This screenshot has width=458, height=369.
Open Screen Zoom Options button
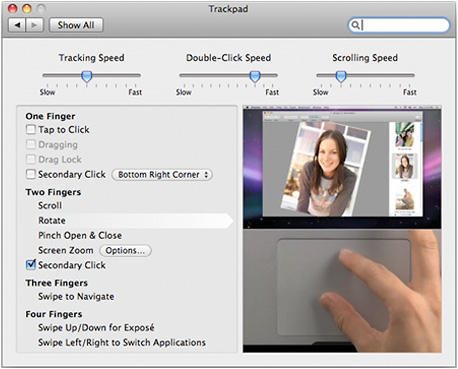coord(126,250)
